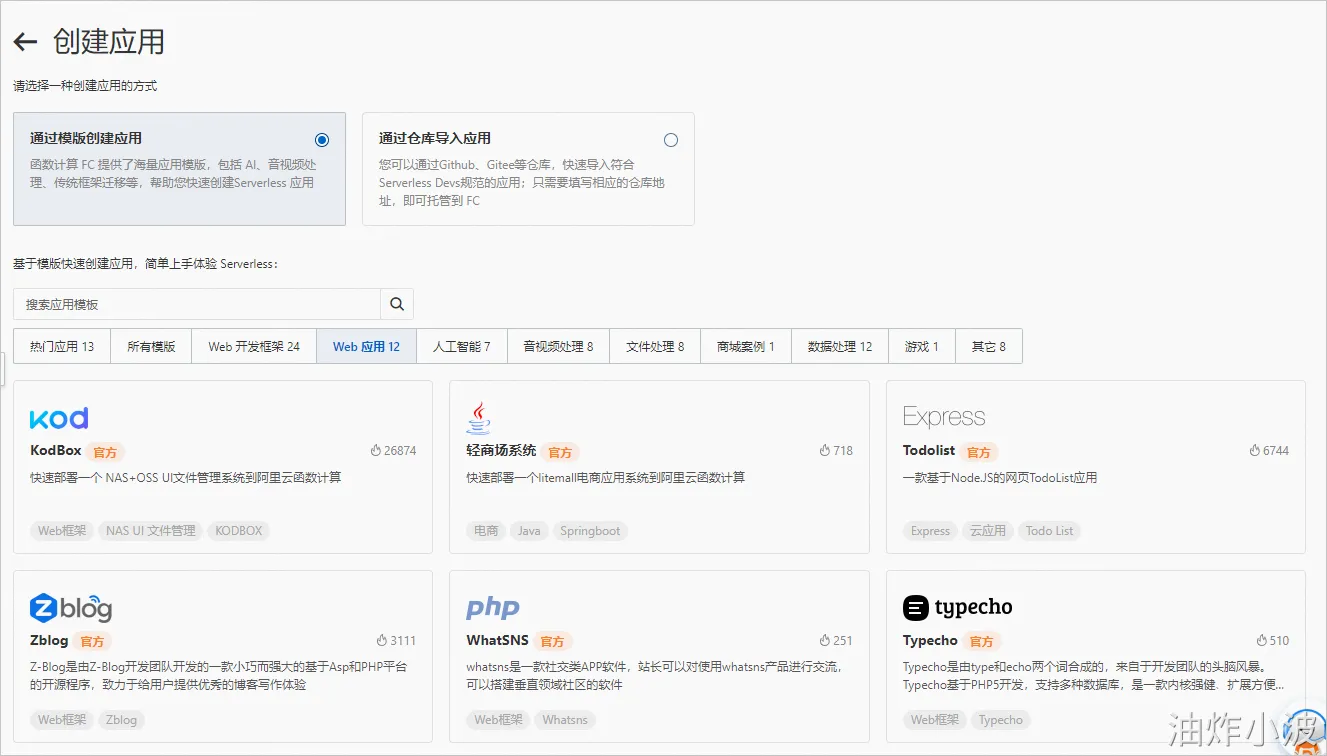The width and height of the screenshot is (1327, 756).
Task: Click the 云应用 tag
Action: pos(988,531)
